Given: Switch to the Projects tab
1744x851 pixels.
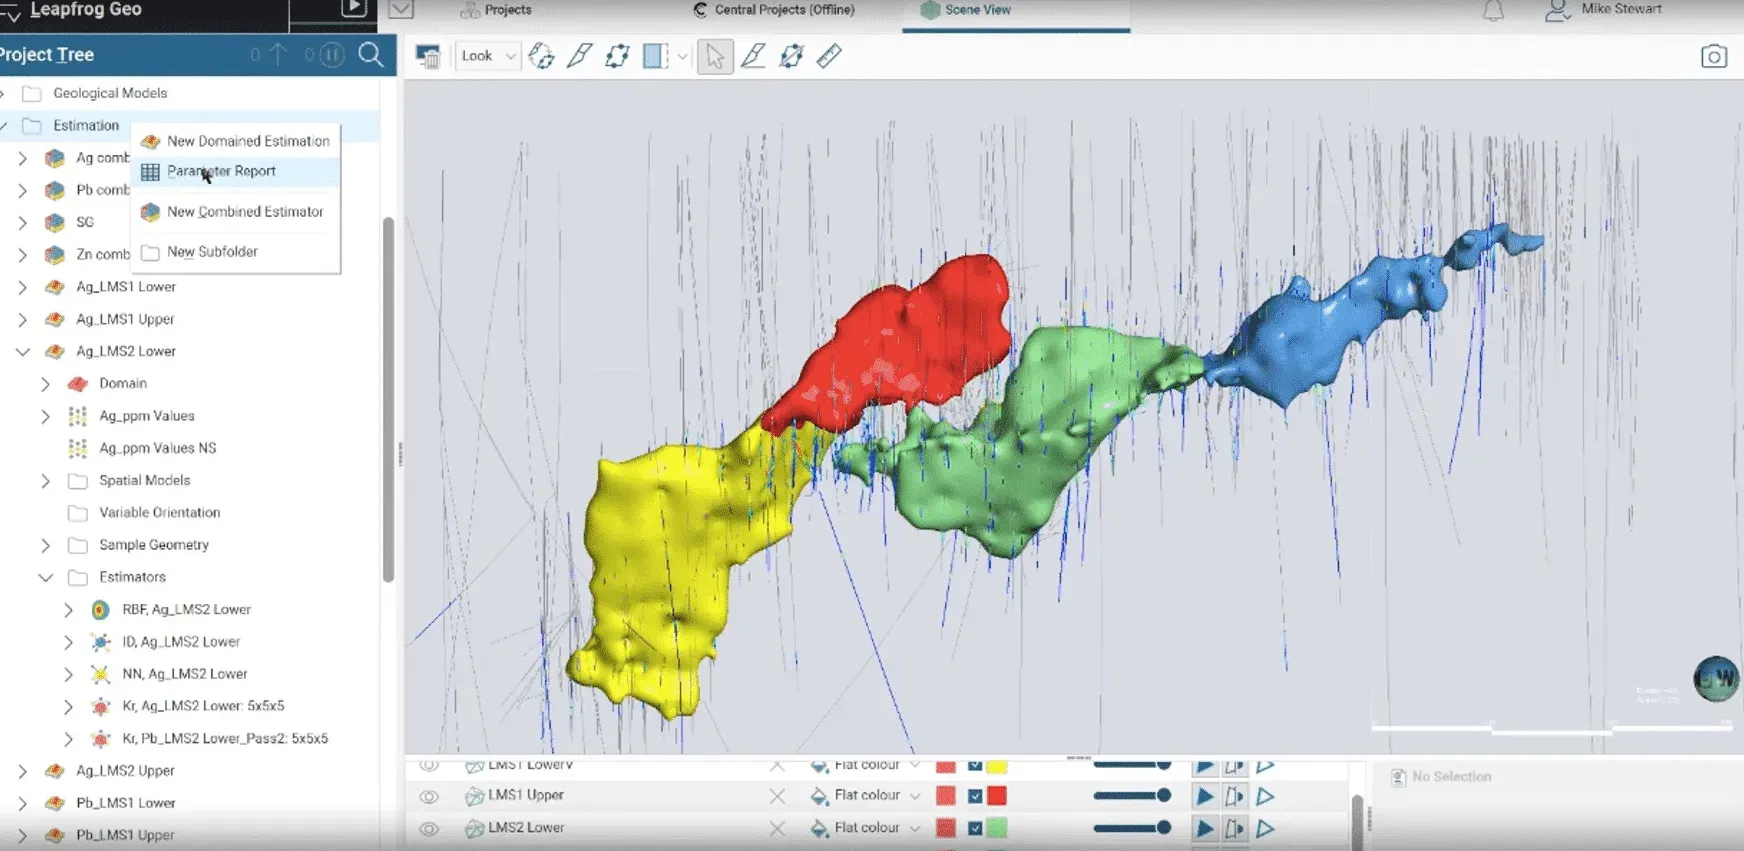Looking at the screenshot, I should pos(497,10).
